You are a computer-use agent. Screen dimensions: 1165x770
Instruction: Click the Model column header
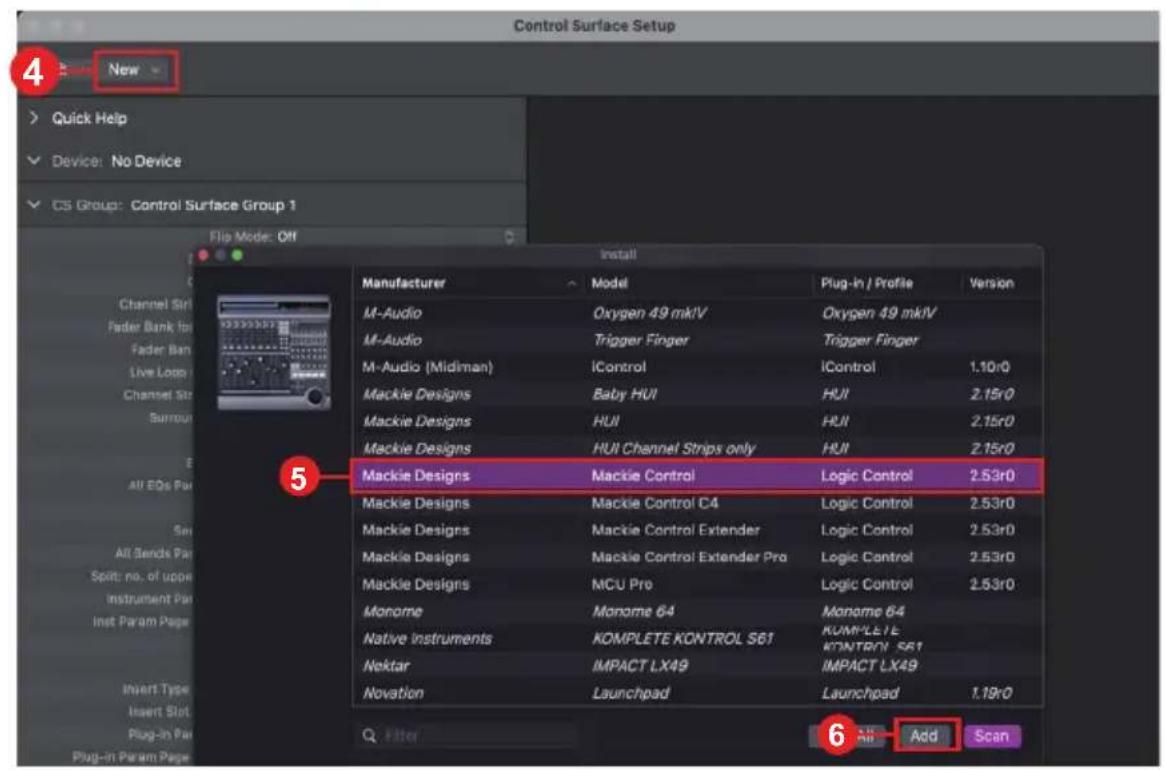click(x=609, y=283)
